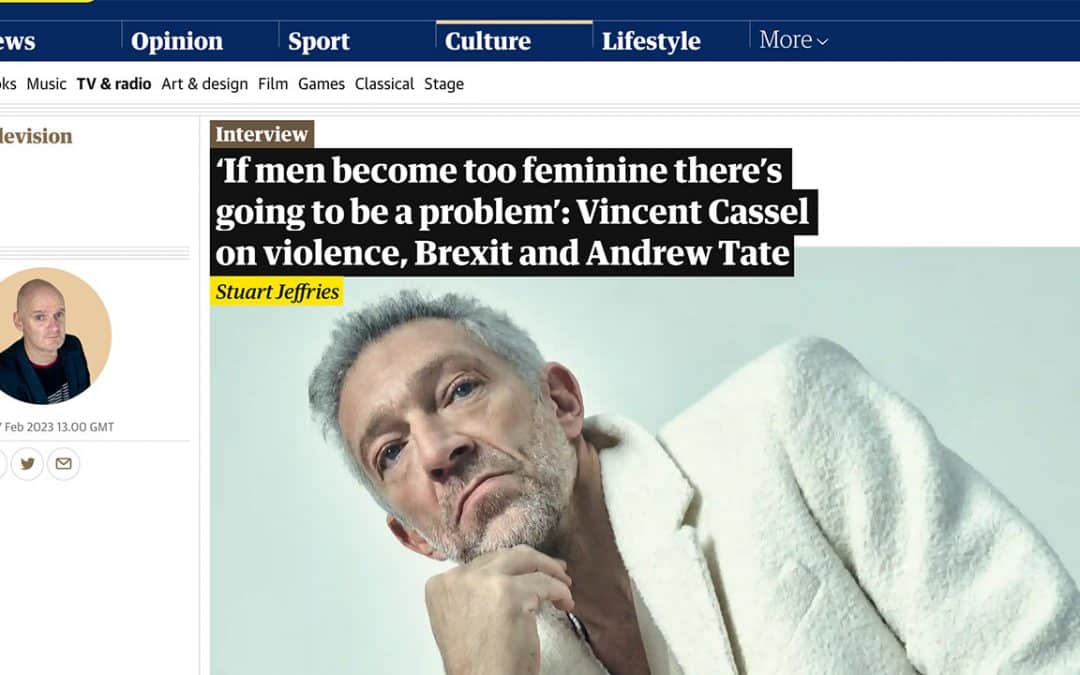Open the Music subsection
The width and height of the screenshot is (1080, 675).
tap(46, 84)
